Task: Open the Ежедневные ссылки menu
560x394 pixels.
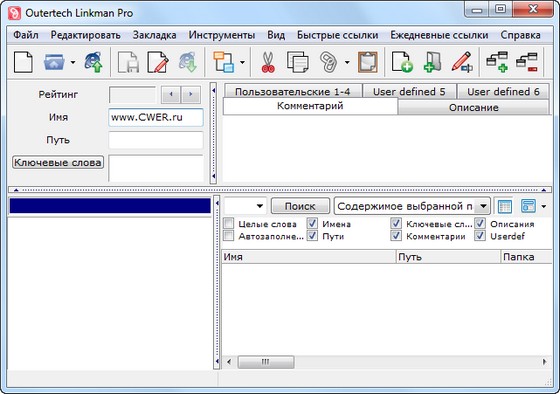Action: point(439,35)
